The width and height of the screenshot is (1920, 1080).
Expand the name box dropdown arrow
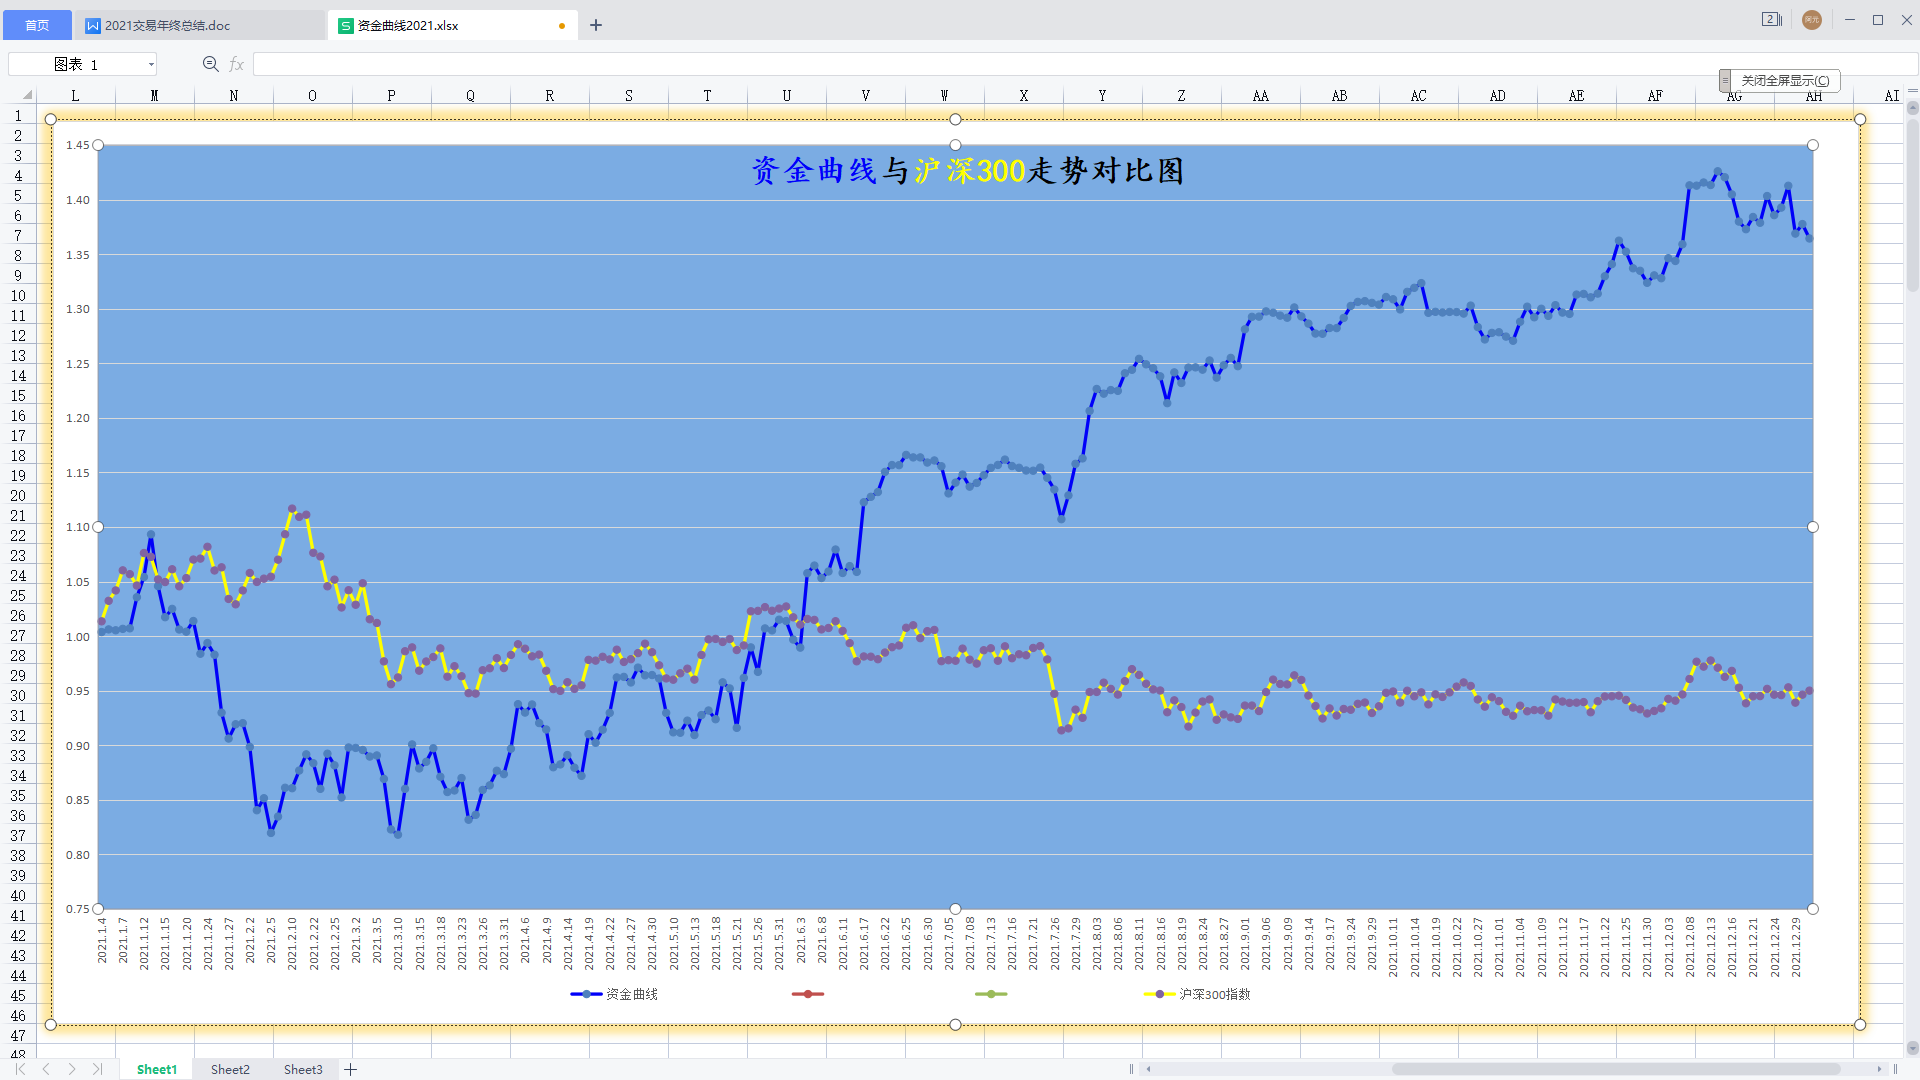[151, 64]
